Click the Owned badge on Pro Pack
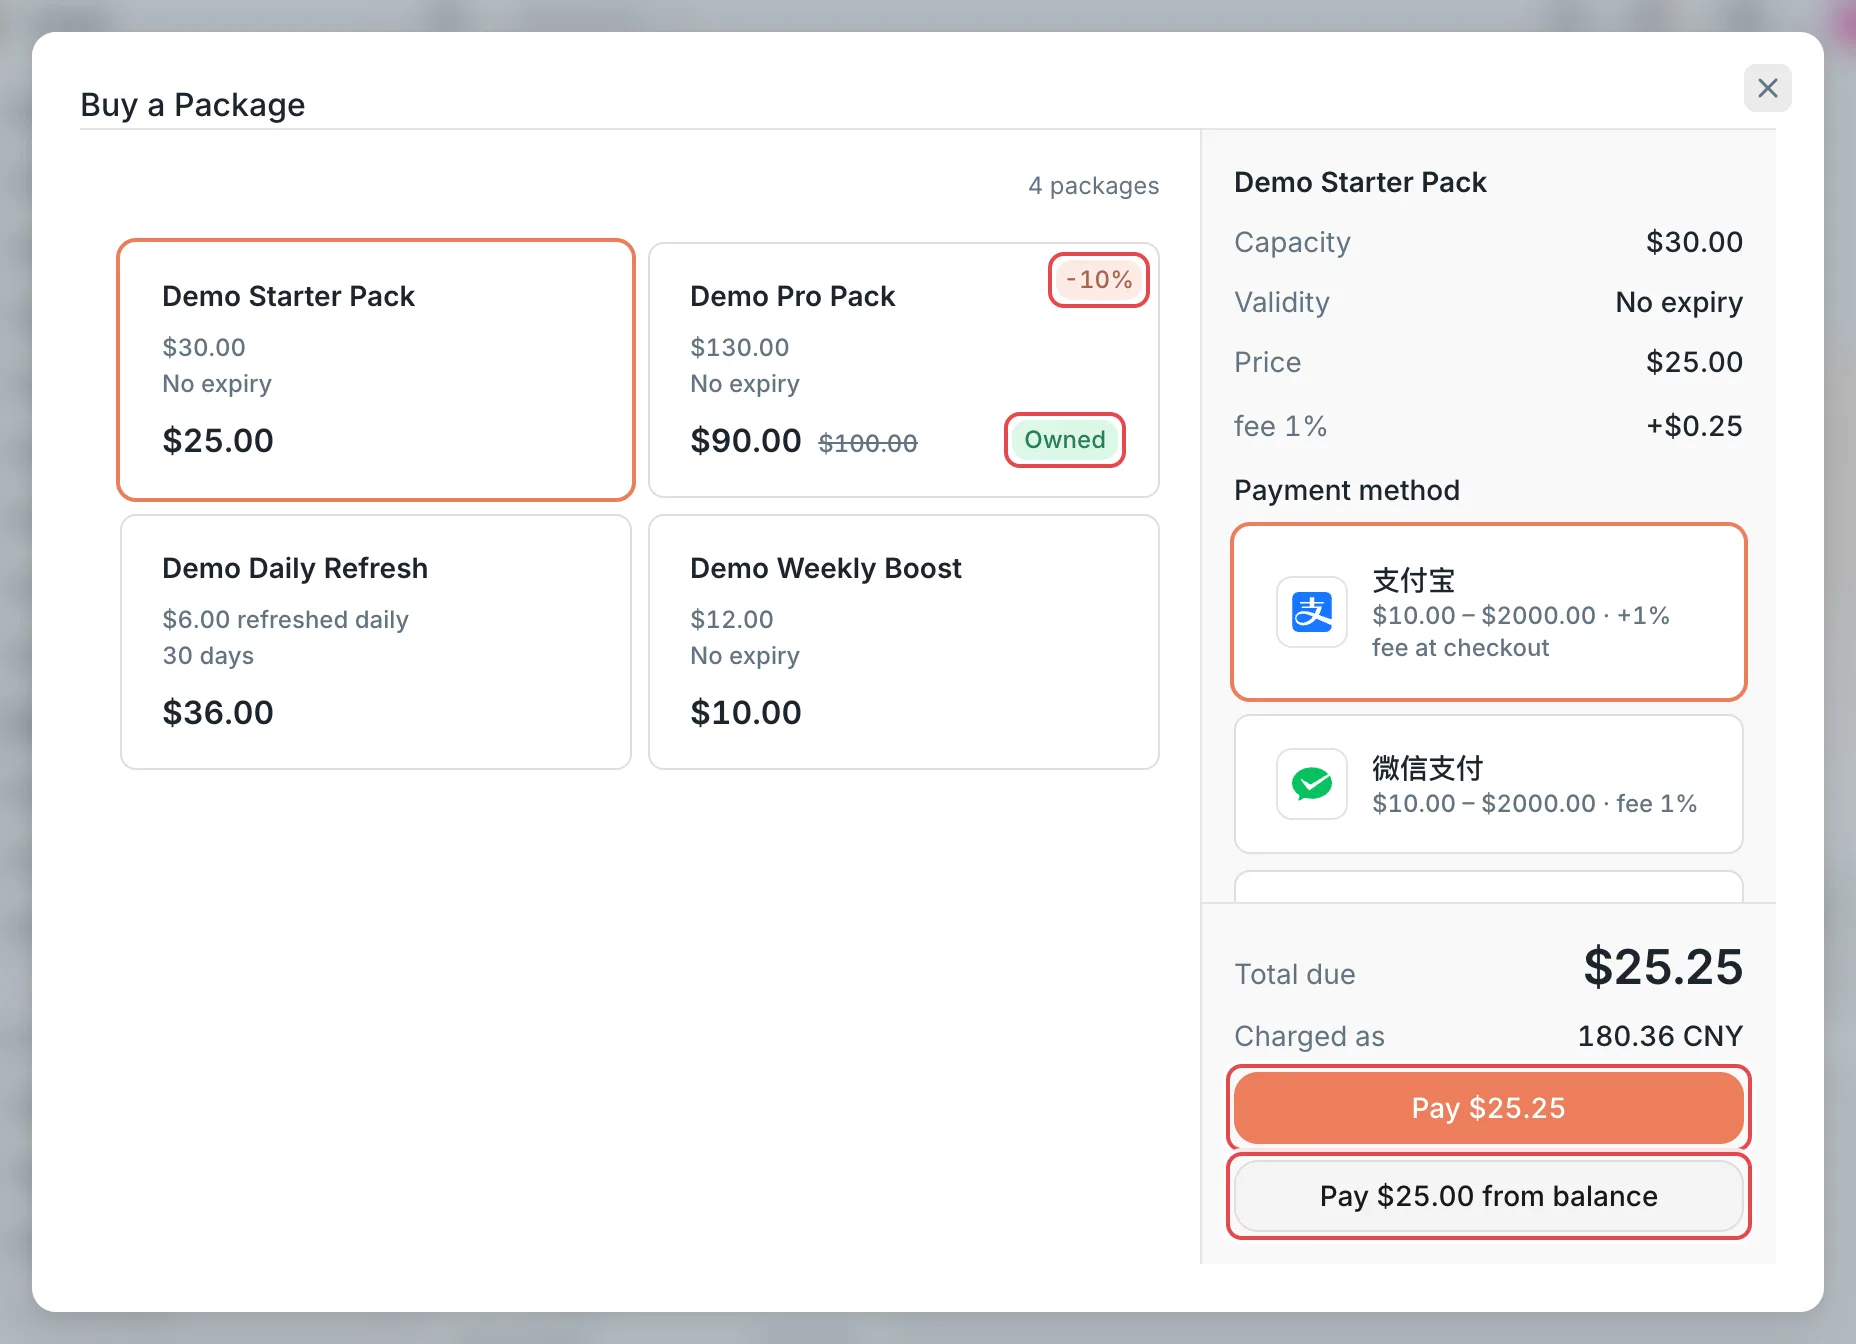The height and width of the screenshot is (1344, 1856). coord(1065,440)
